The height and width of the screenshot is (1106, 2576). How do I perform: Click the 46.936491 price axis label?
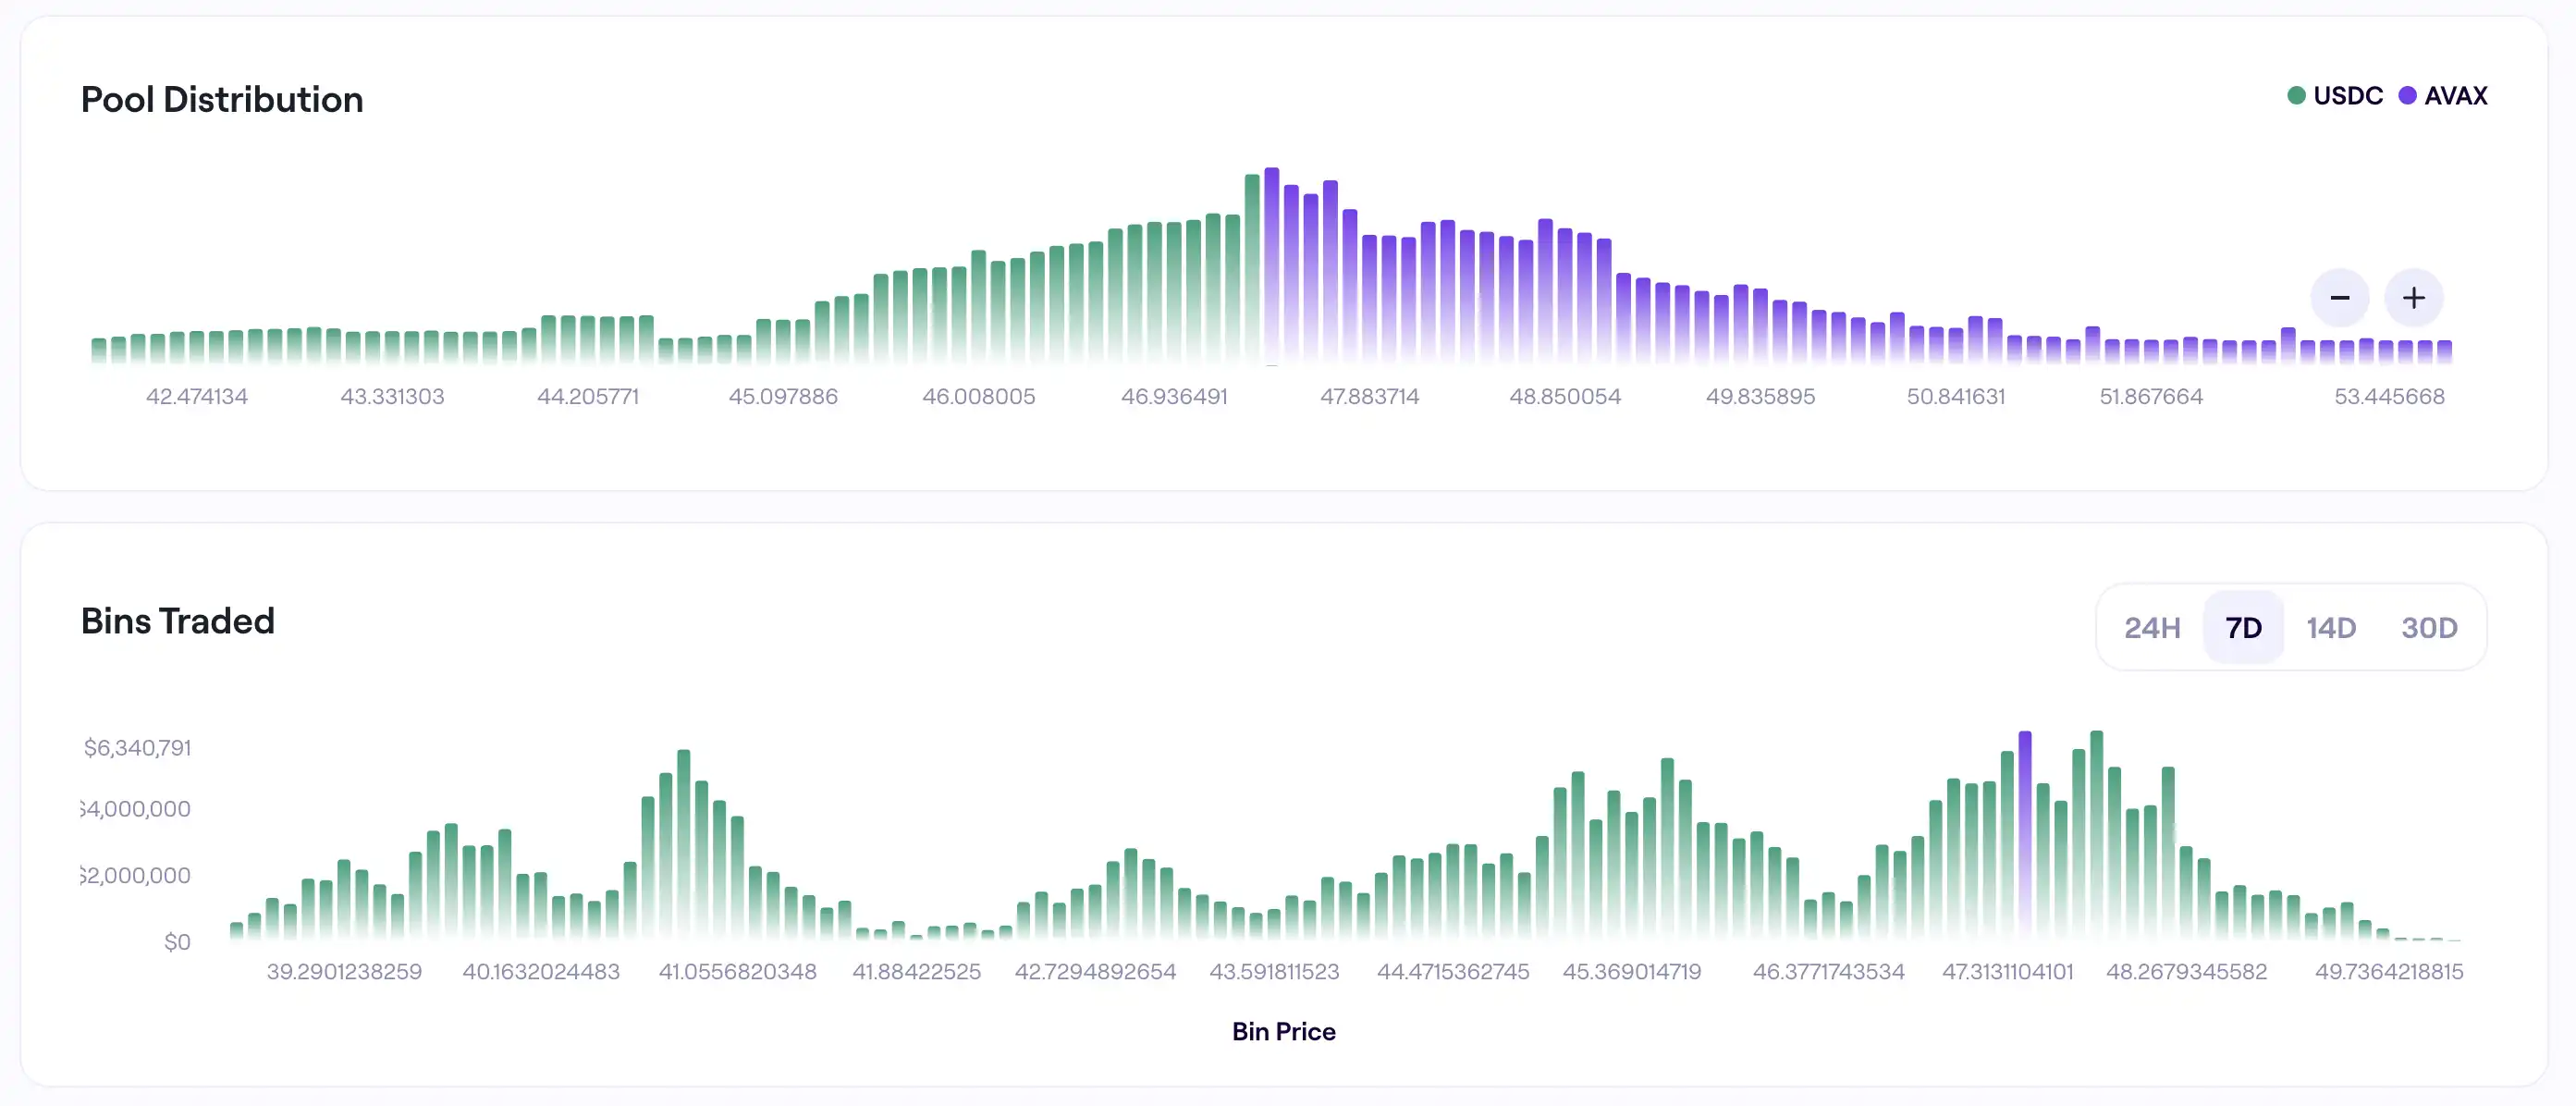coord(1174,396)
